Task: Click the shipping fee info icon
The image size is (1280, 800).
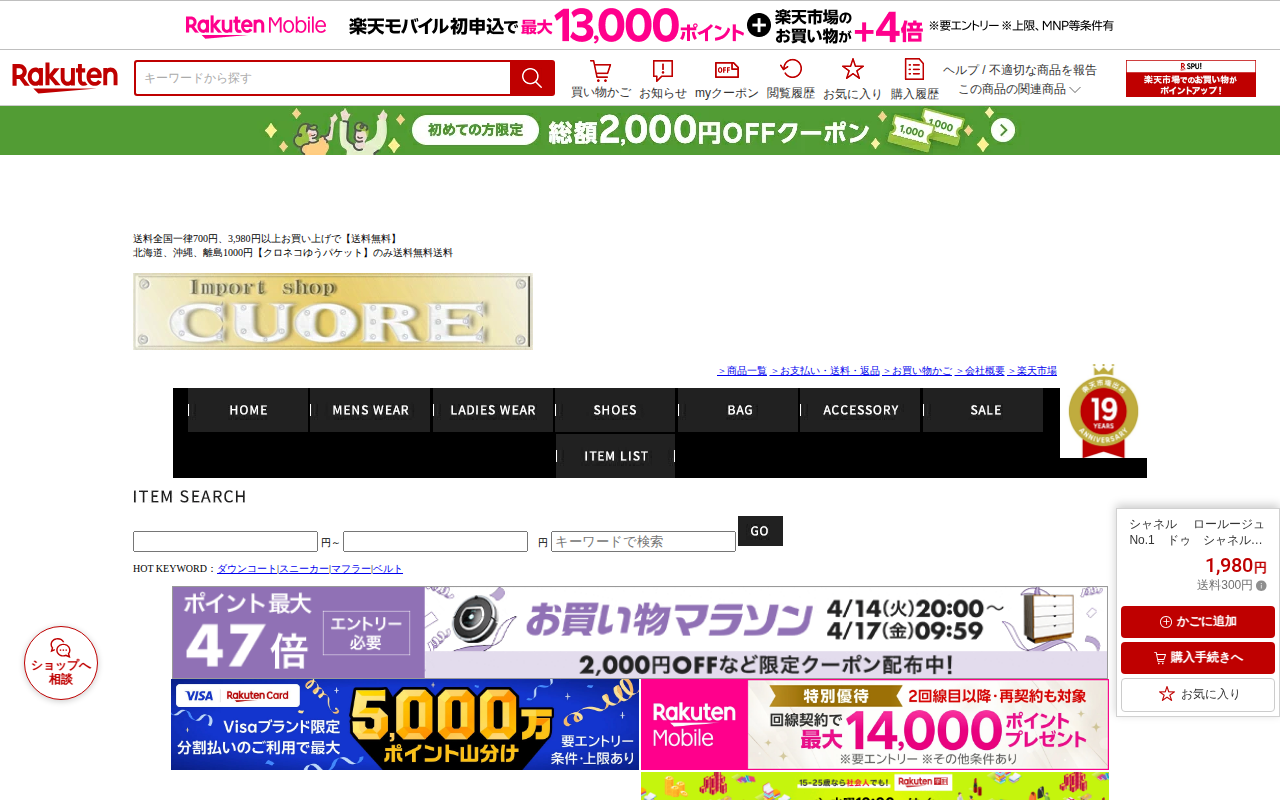Action: (1261, 586)
